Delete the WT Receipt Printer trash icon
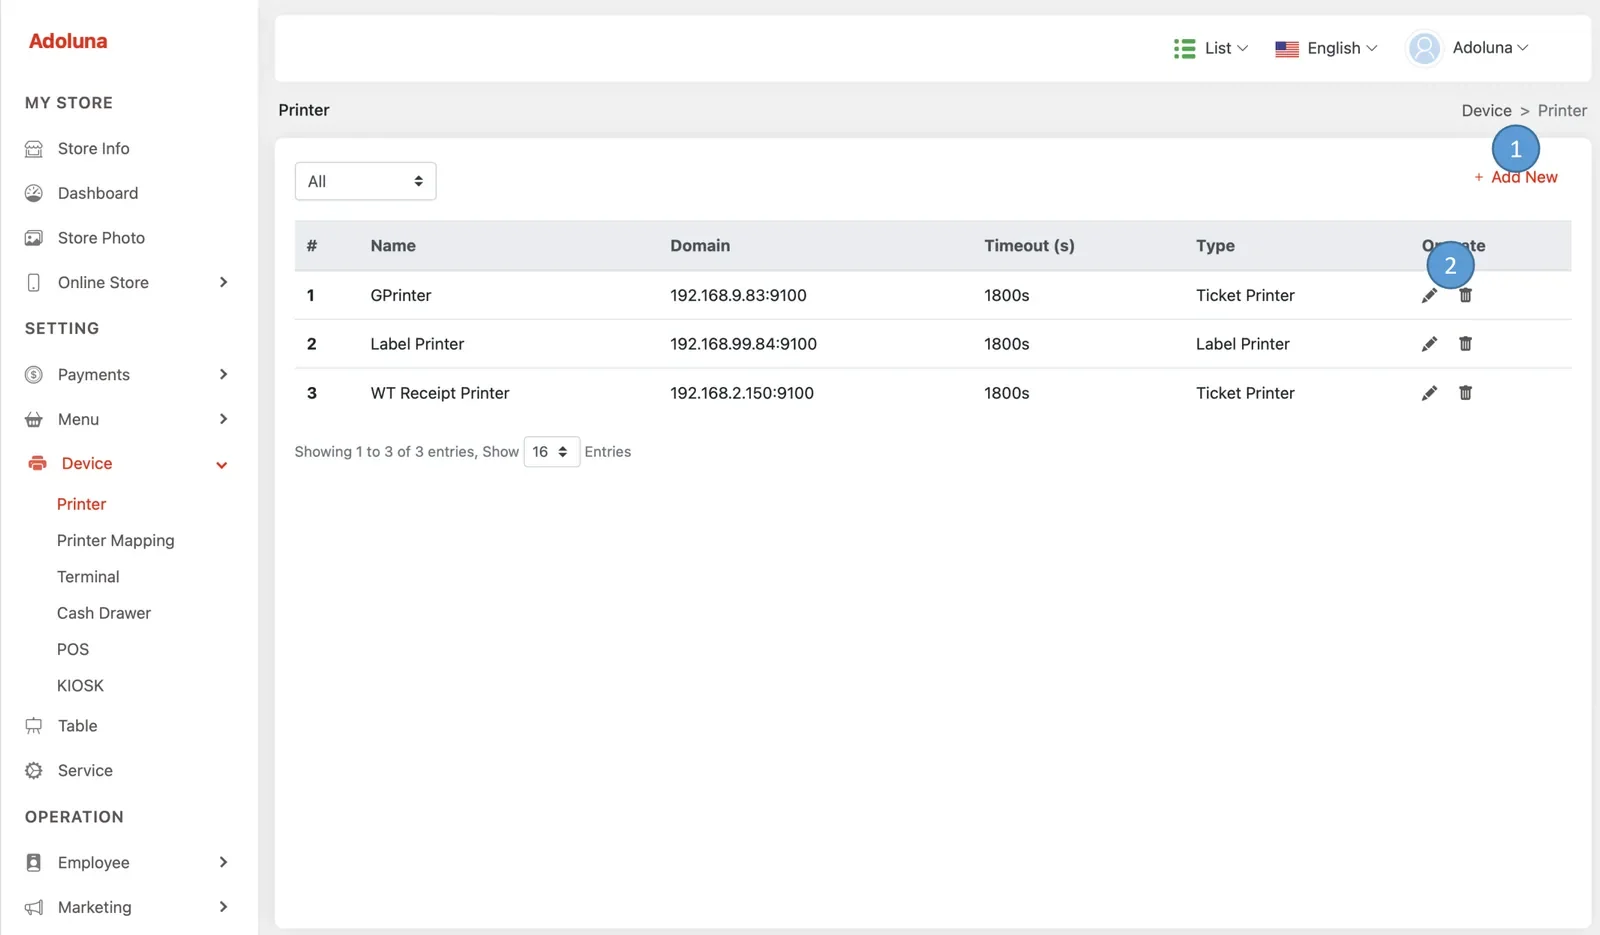1600x935 pixels. [1465, 393]
